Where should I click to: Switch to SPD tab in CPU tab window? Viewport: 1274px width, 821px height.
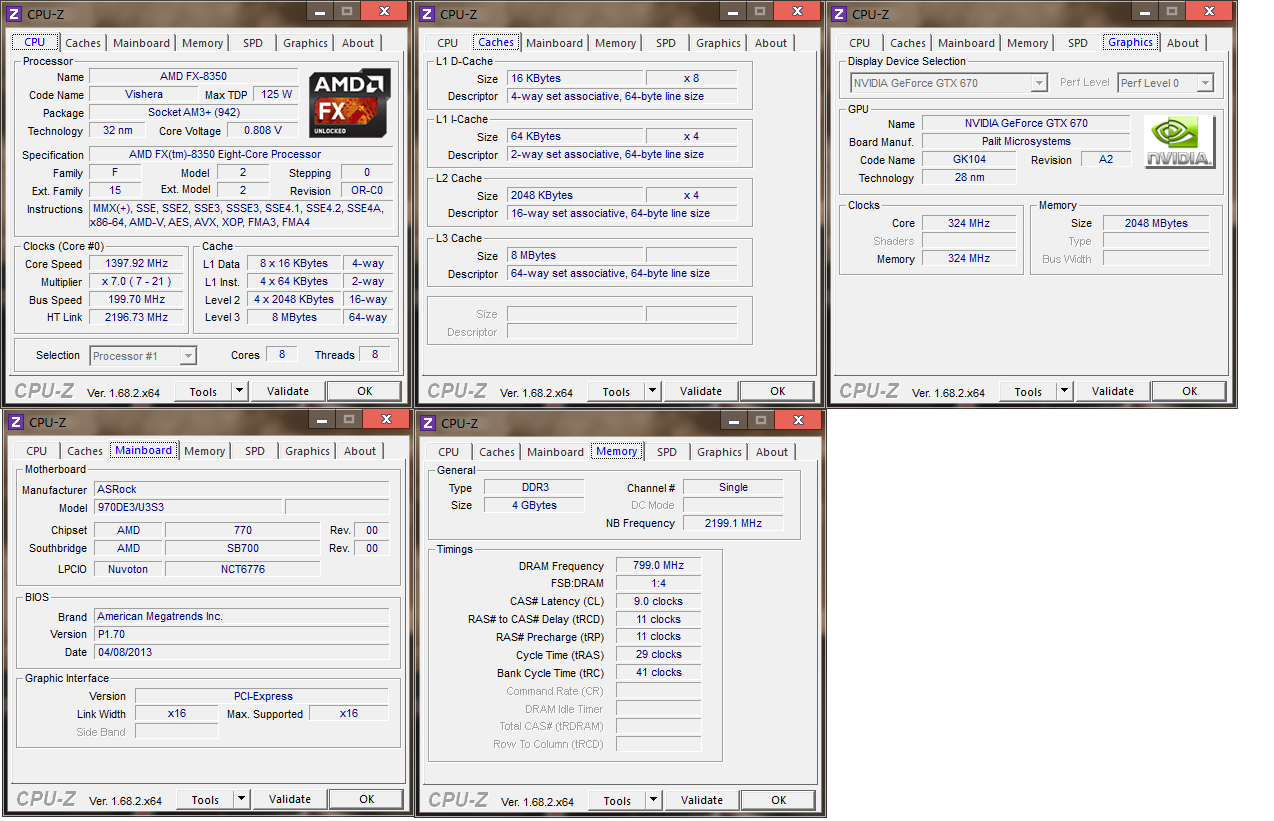[x=253, y=43]
